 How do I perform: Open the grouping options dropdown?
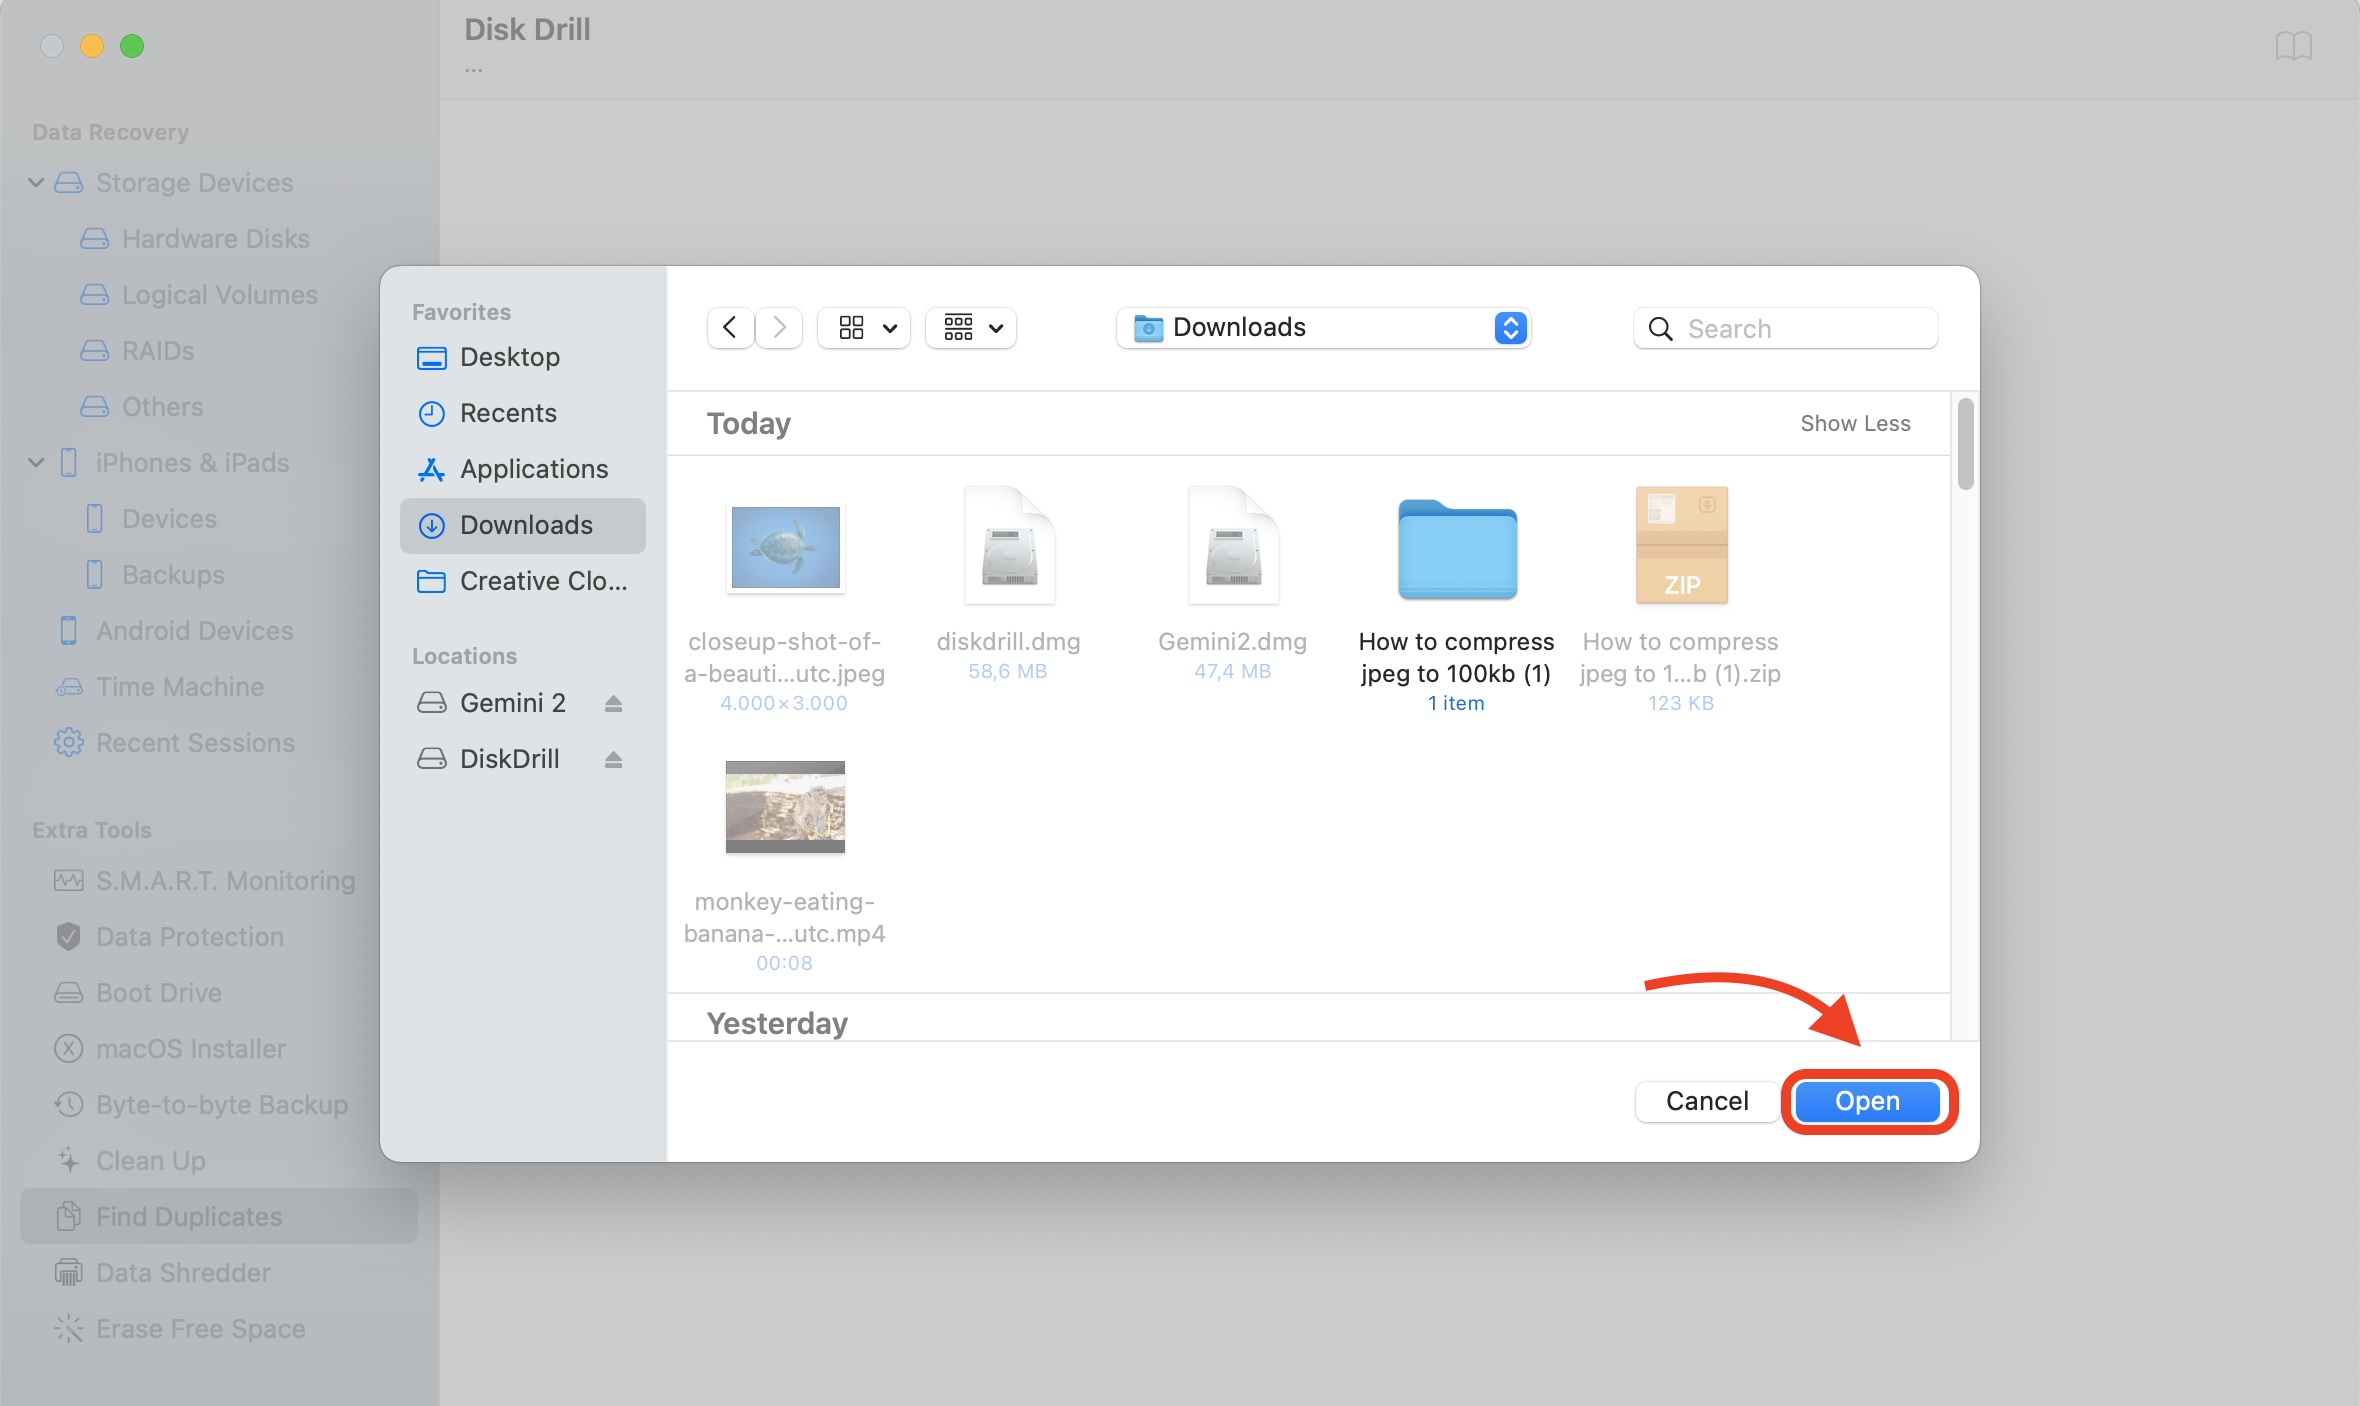pyautogui.click(x=972, y=328)
